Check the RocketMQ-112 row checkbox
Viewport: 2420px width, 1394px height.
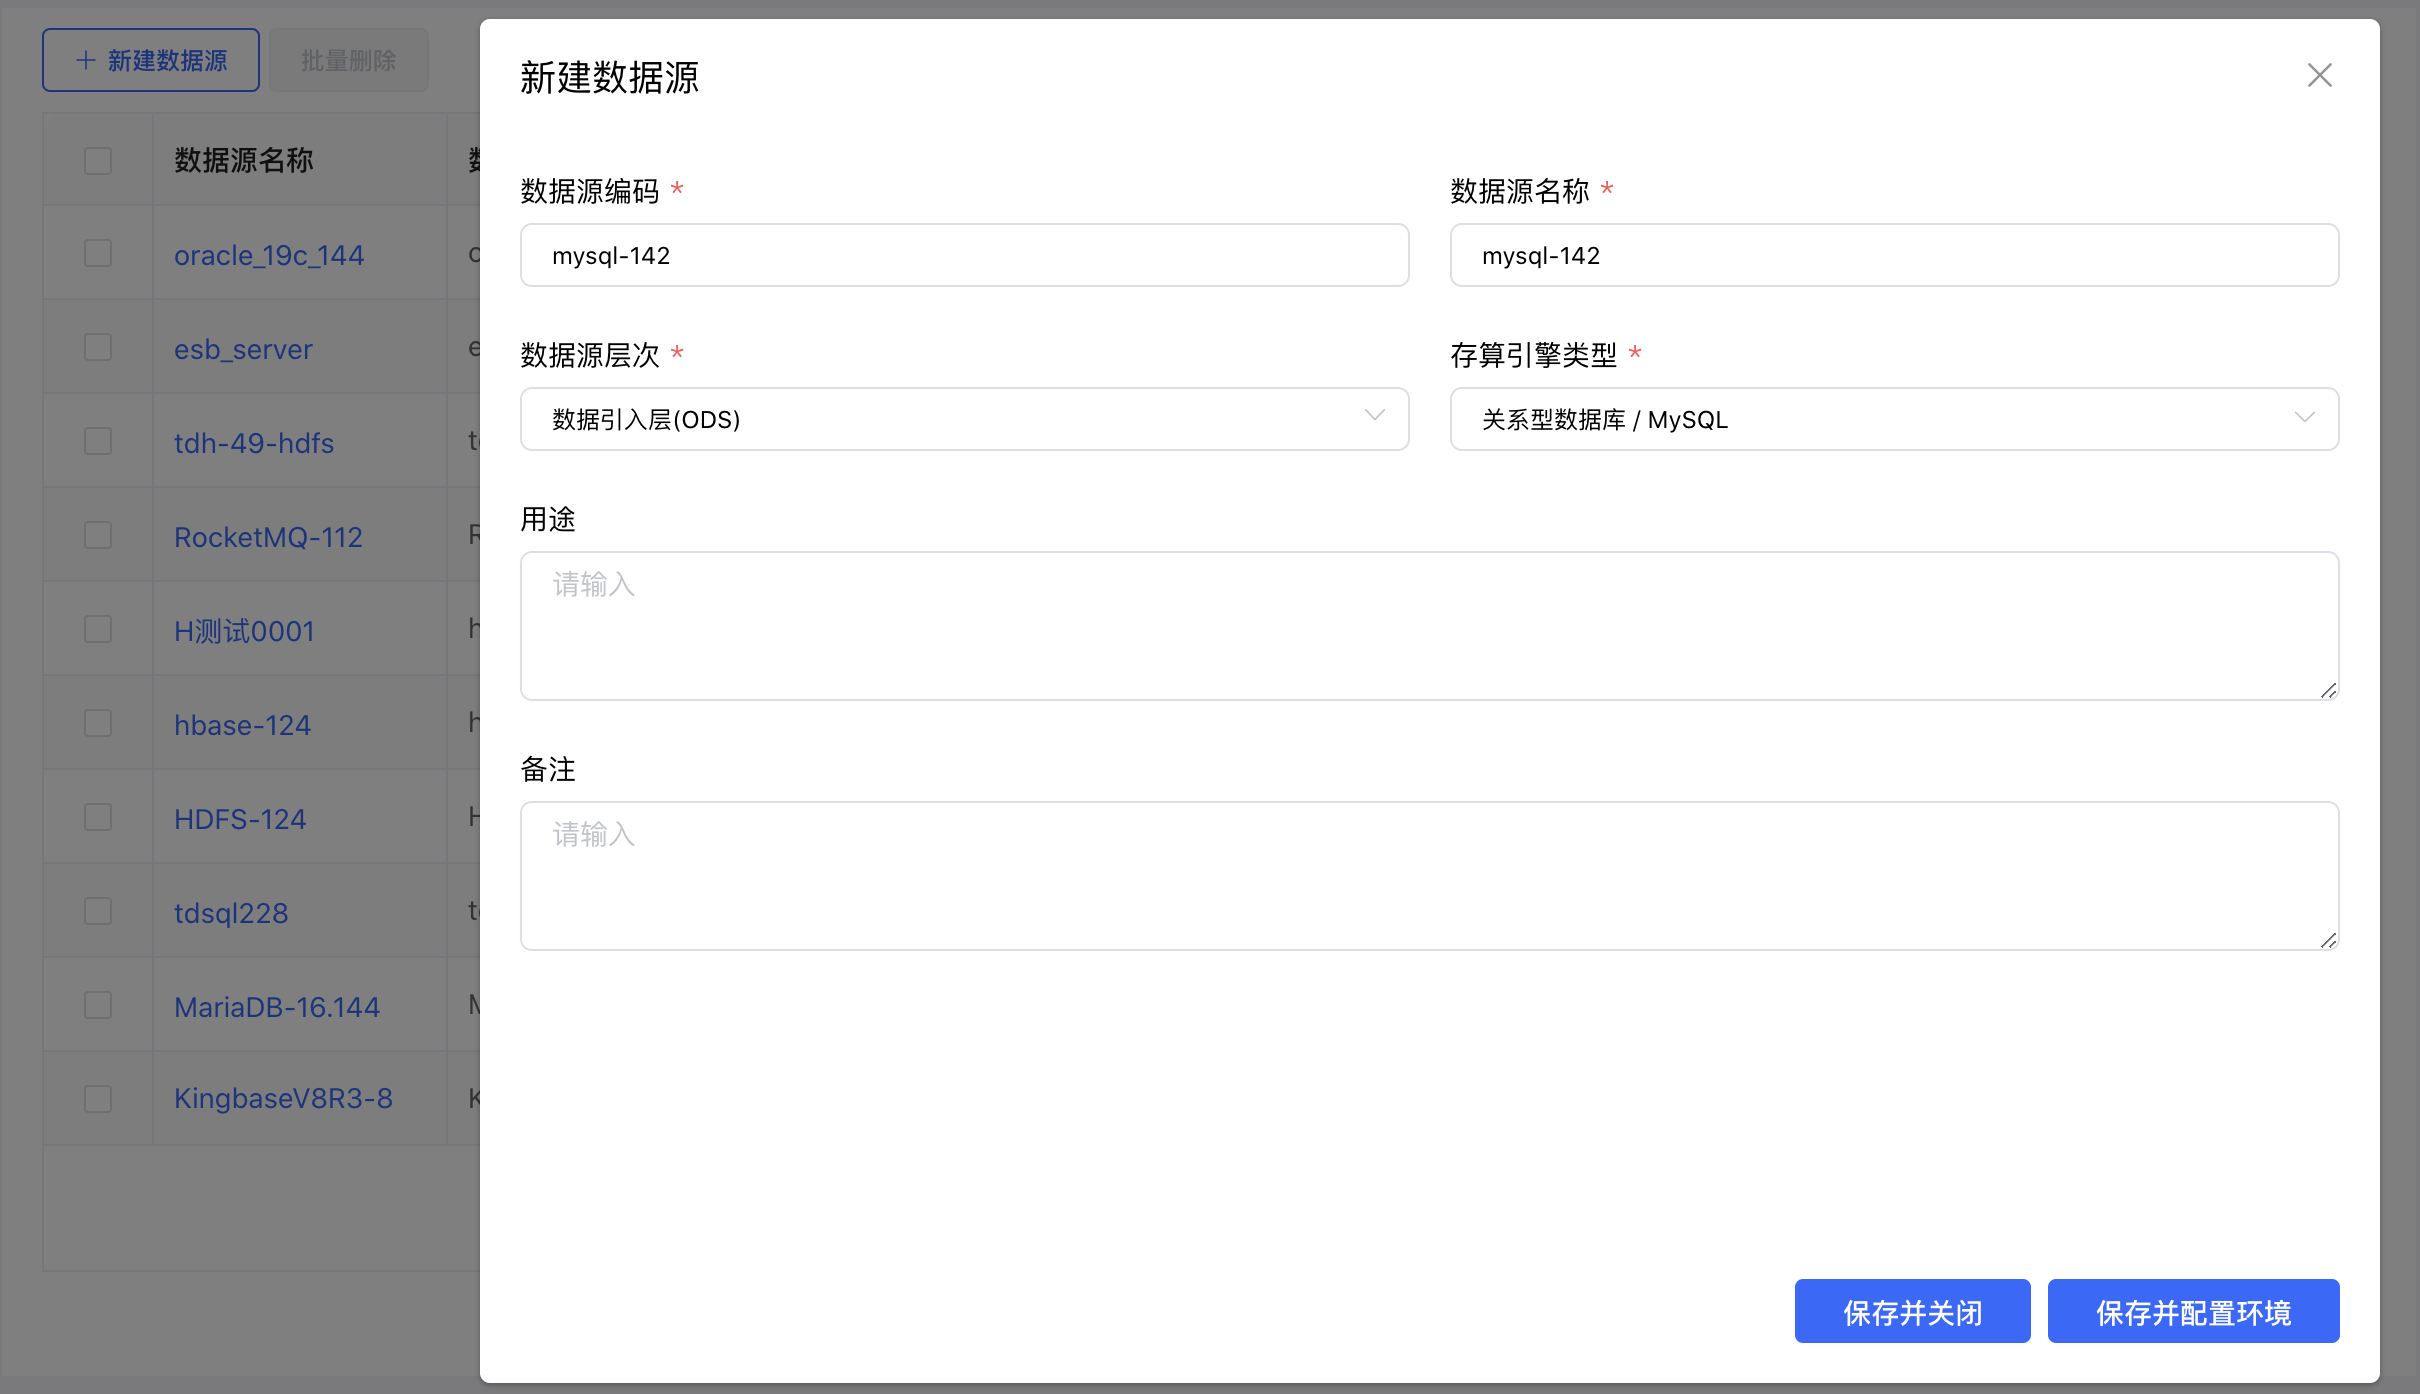tap(97, 535)
